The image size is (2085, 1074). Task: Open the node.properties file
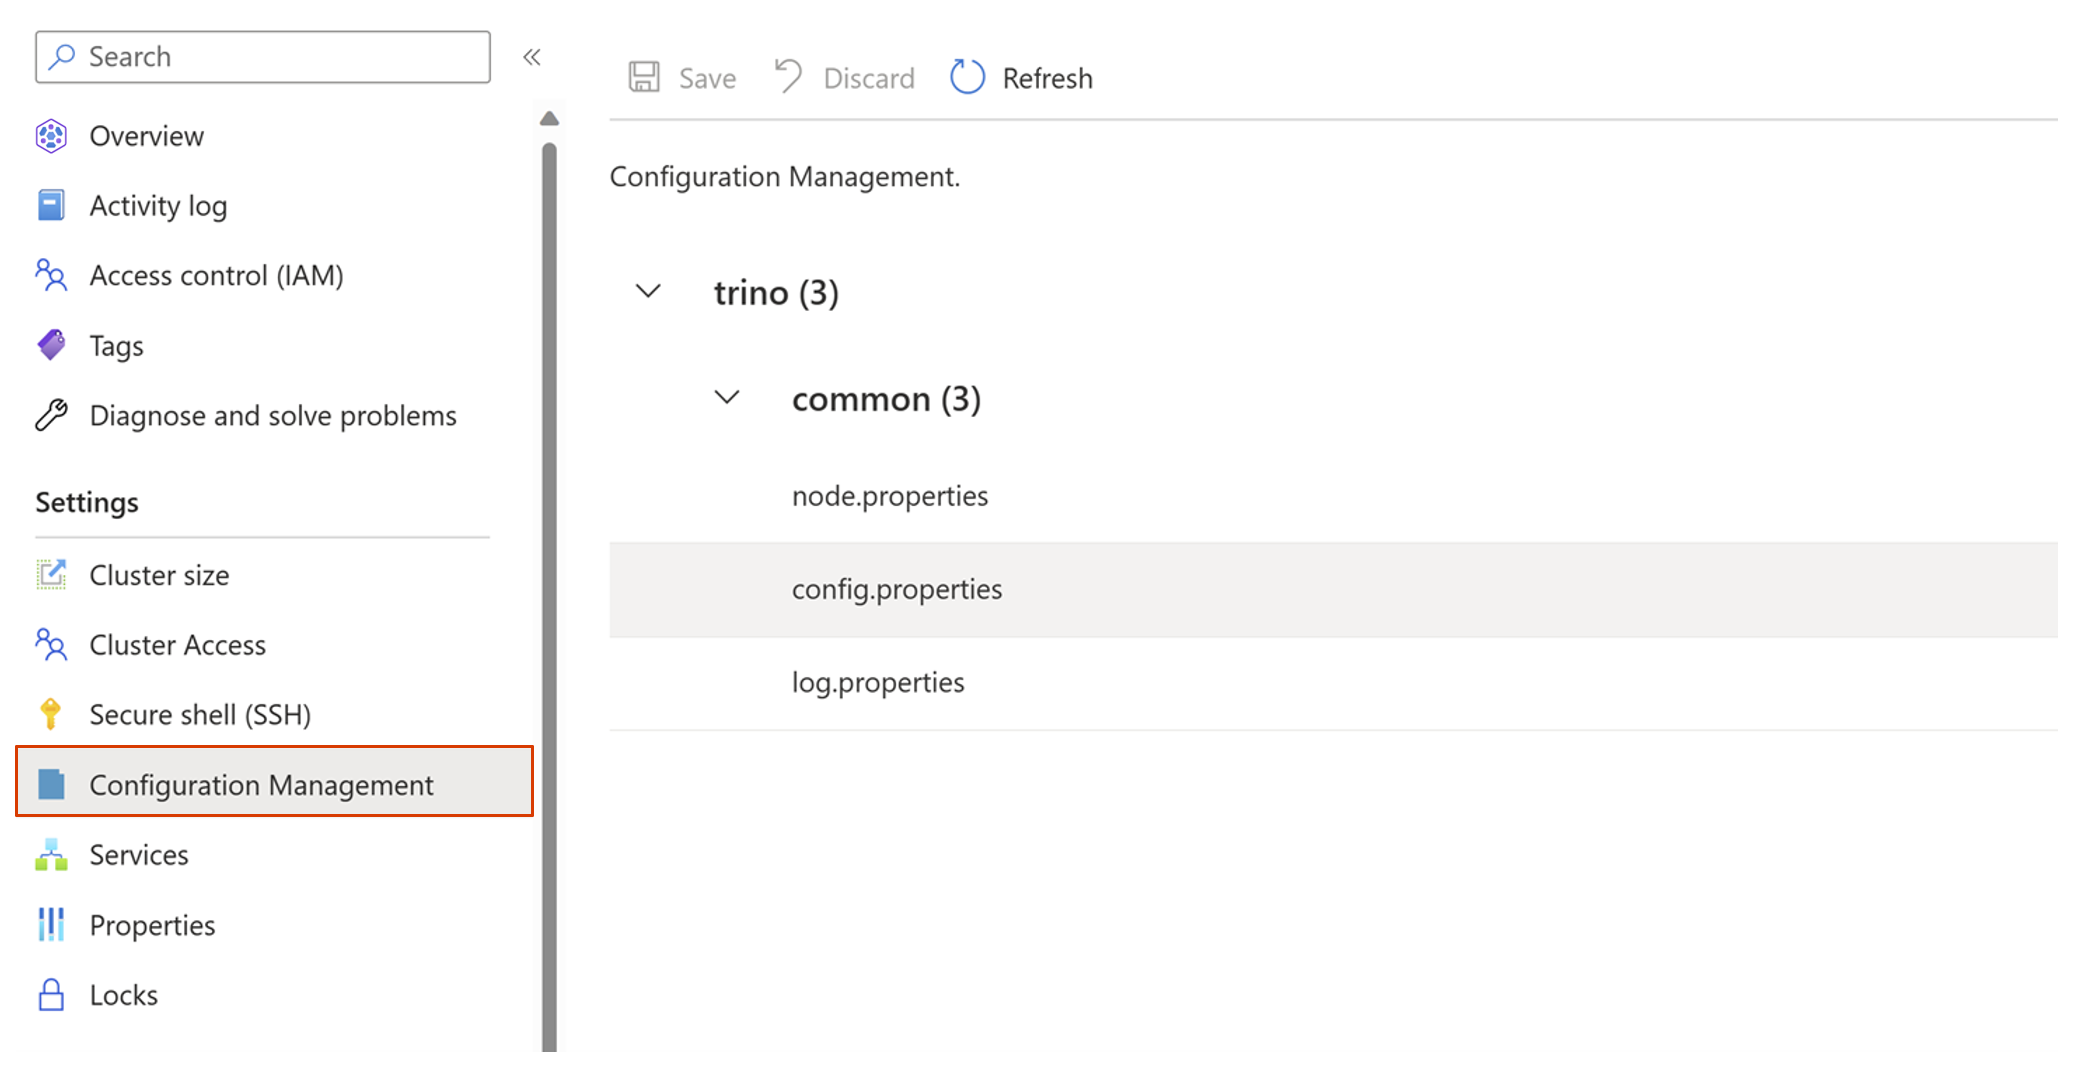(x=889, y=495)
